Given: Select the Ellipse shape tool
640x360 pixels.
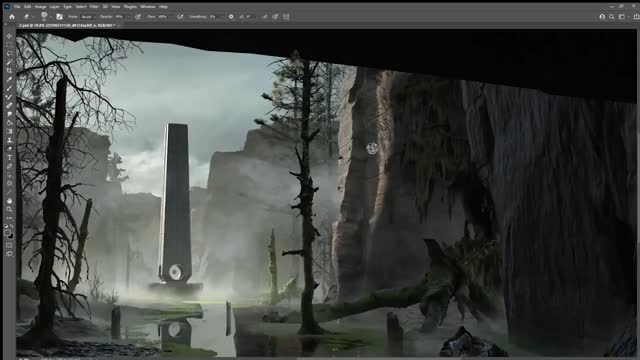Looking at the screenshot, I should (9, 183).
